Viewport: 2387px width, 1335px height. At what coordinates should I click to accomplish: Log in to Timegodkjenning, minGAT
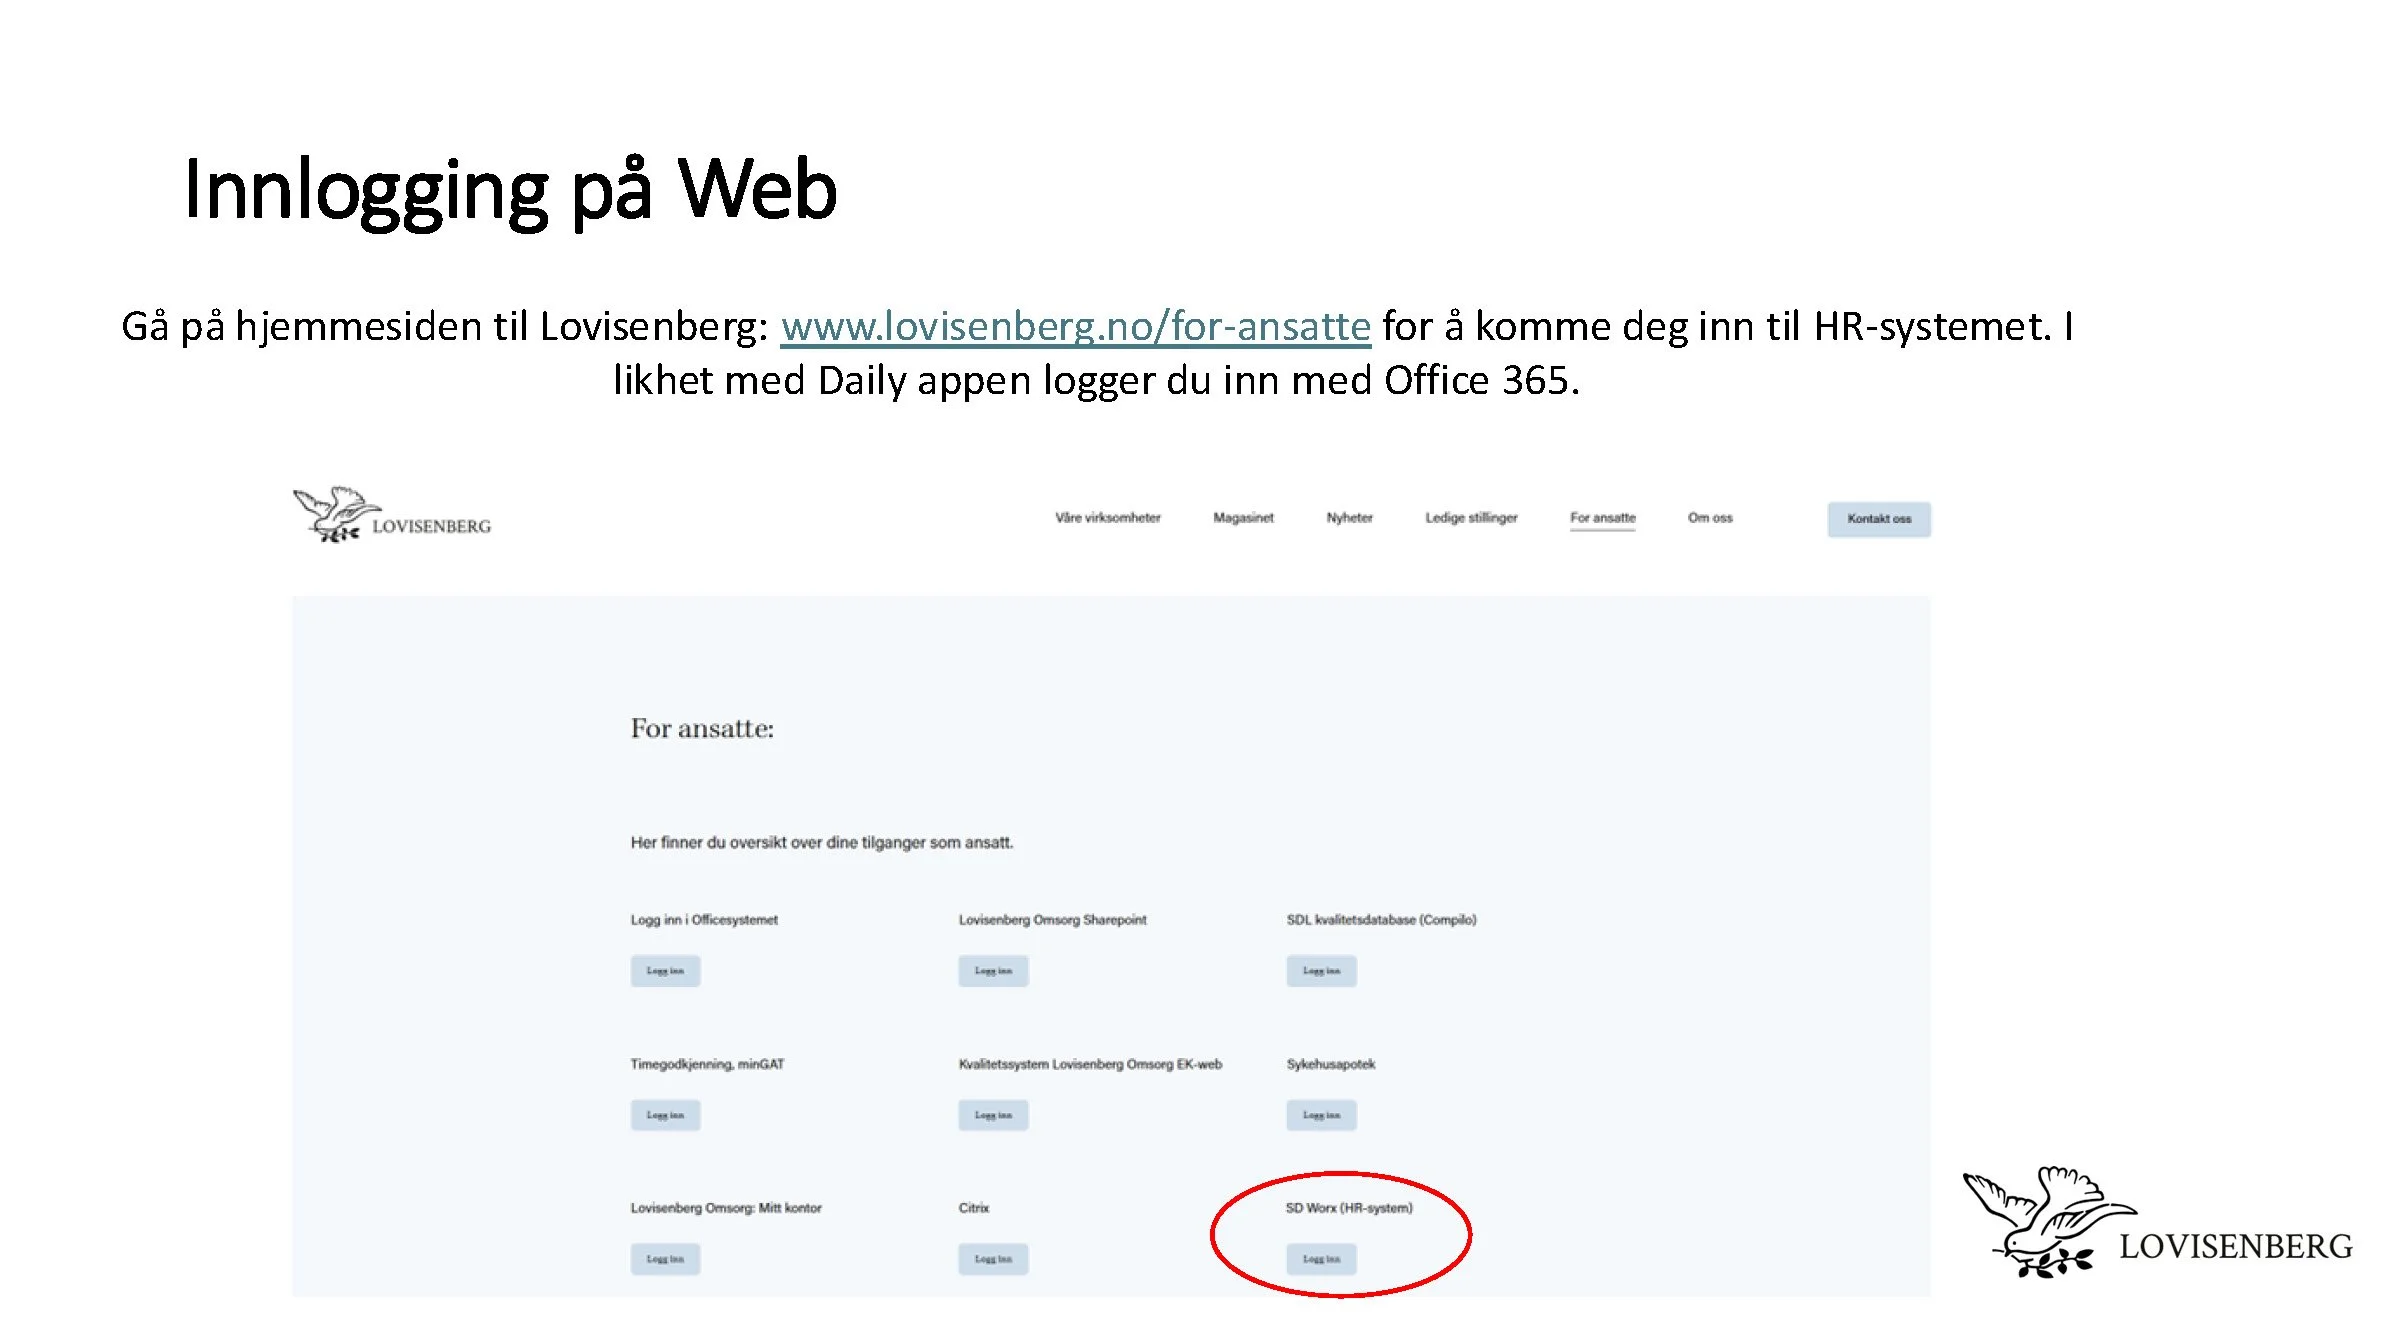pos(665,1115)
